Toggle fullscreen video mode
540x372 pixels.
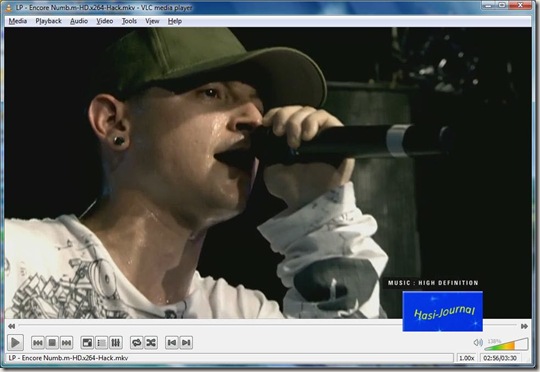click(87, 343)
